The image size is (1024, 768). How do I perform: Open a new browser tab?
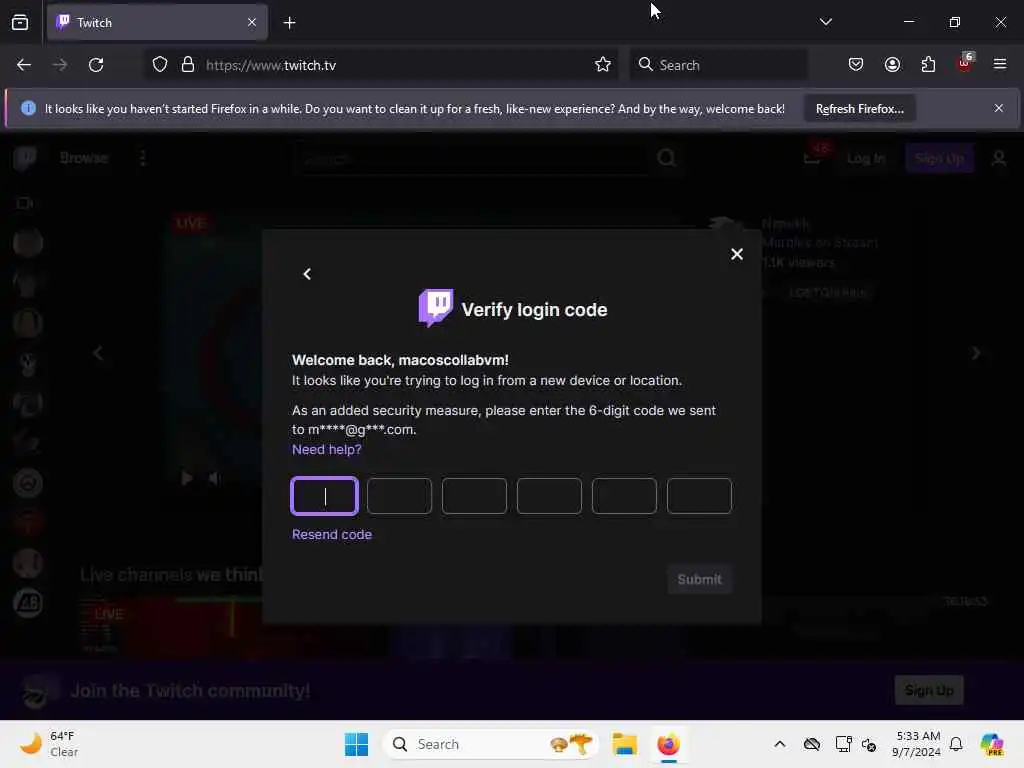[x=289, y=23]
